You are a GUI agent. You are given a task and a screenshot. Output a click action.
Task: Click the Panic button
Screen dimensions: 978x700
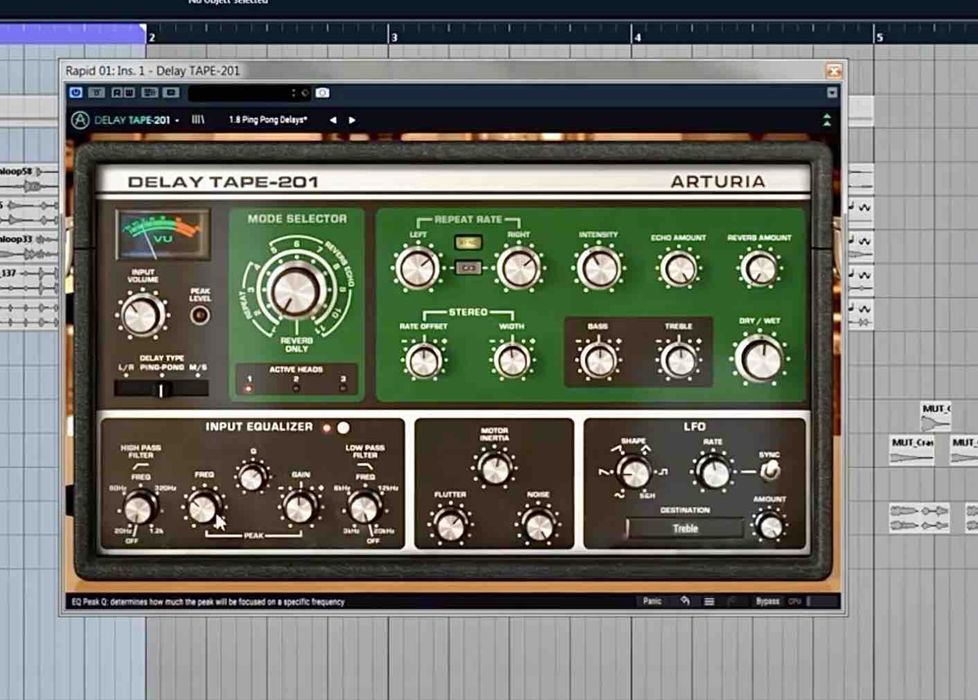tap(652, 601)
